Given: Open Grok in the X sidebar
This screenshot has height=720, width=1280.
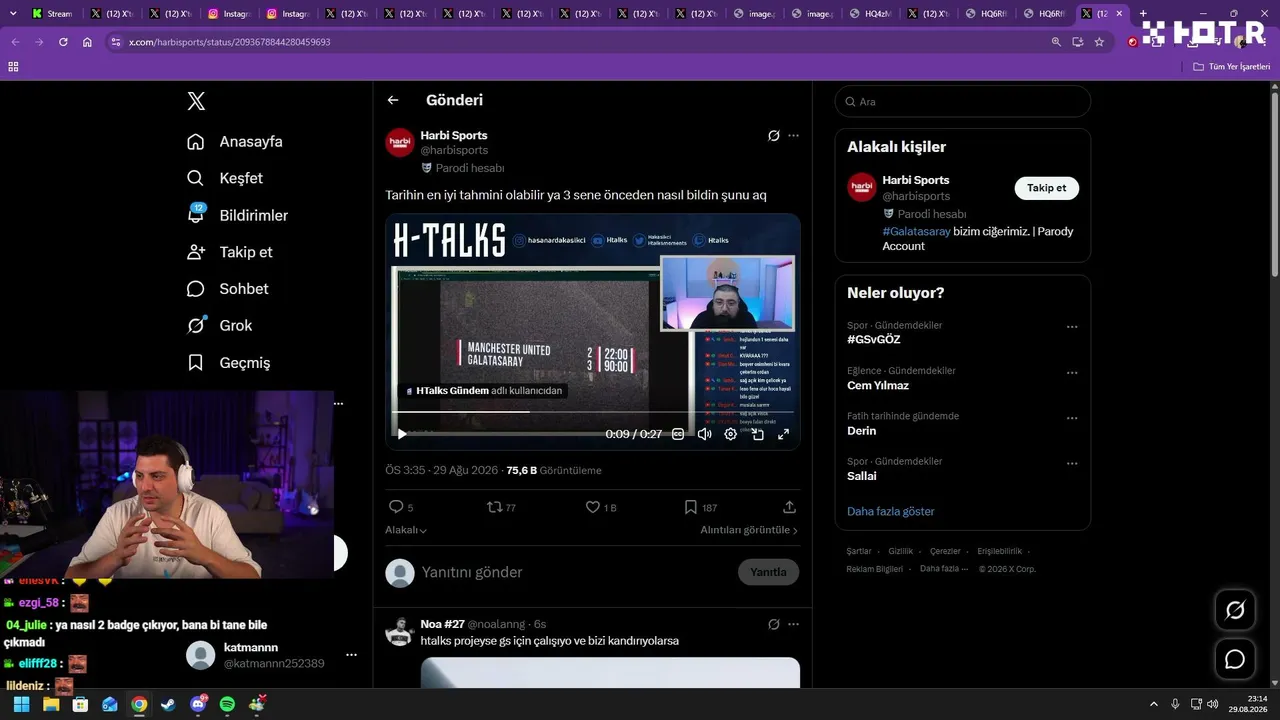Looking at the screenshot, I should point(220,326).
